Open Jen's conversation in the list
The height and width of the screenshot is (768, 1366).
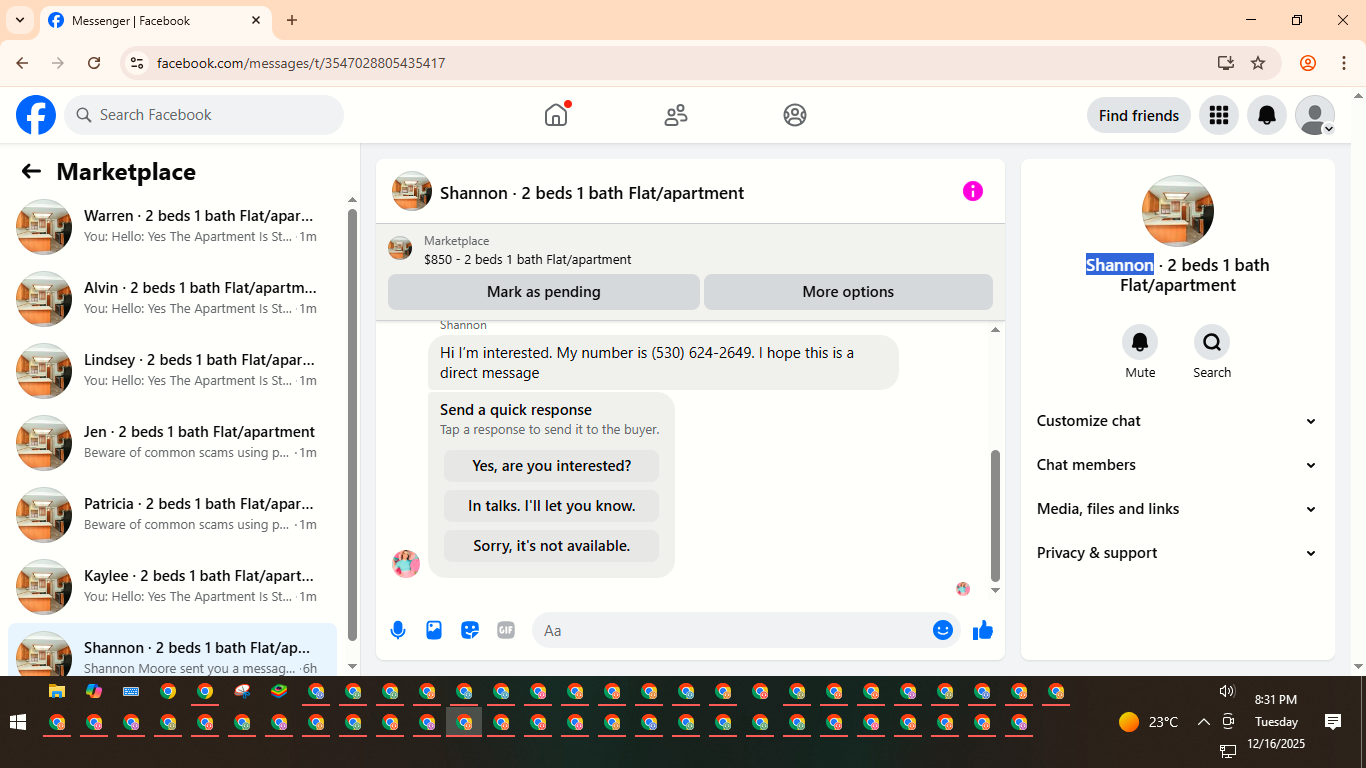tap(172, 443)
